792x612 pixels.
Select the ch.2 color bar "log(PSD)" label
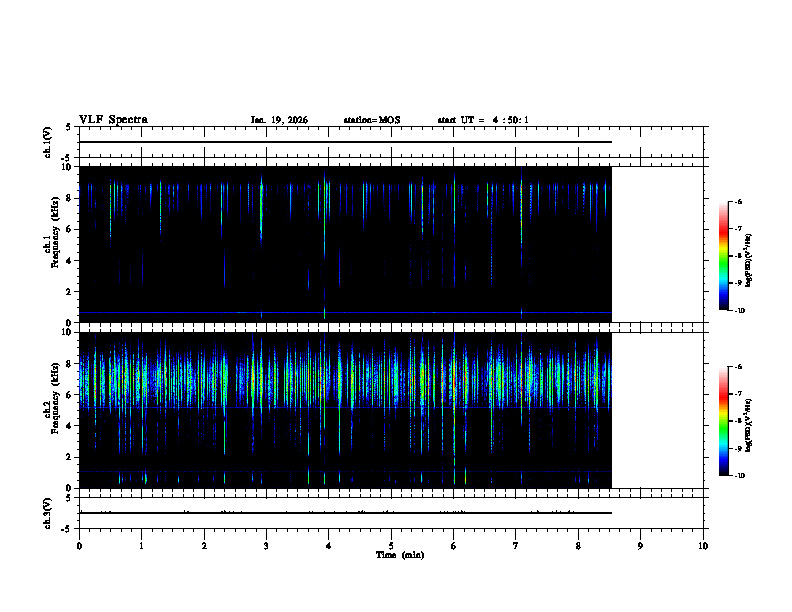click(749, 426)
